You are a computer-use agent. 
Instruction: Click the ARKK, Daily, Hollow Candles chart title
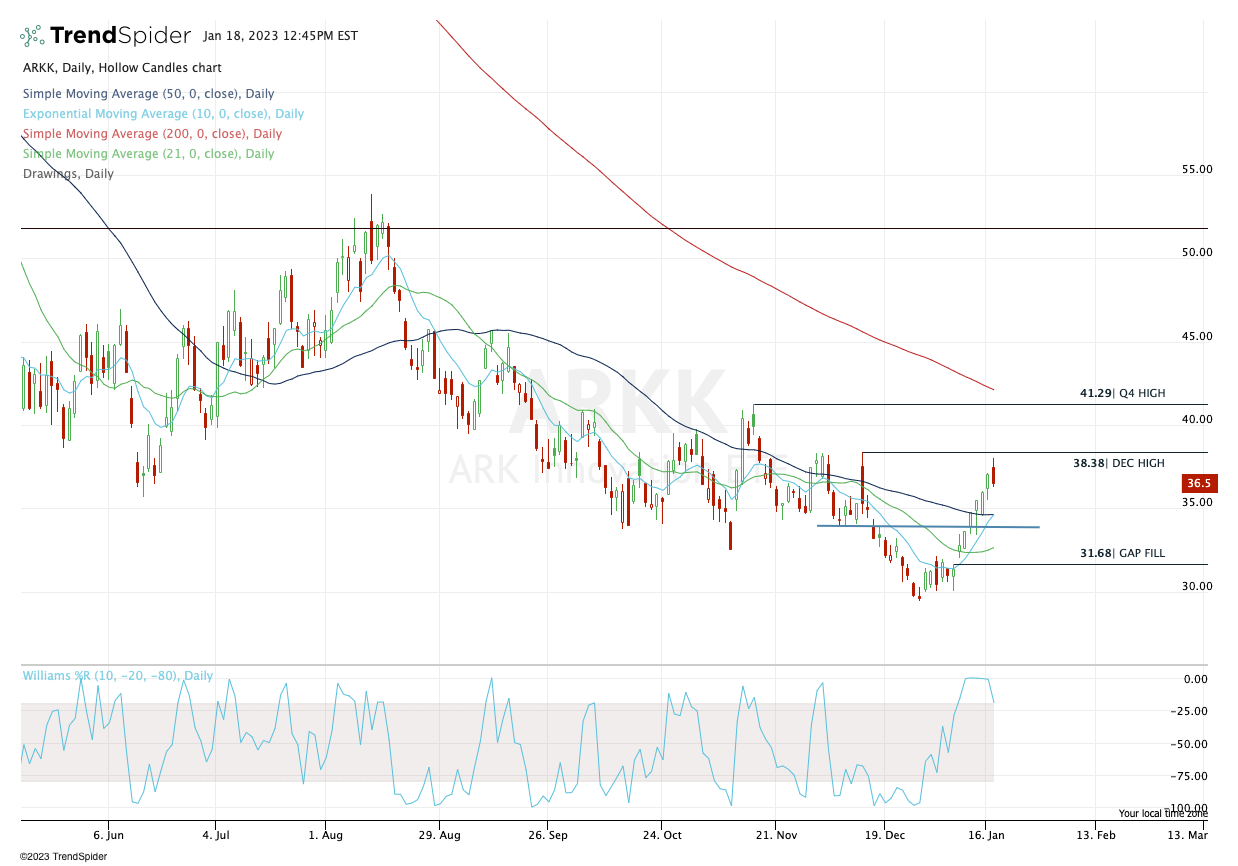click(122, 68)
